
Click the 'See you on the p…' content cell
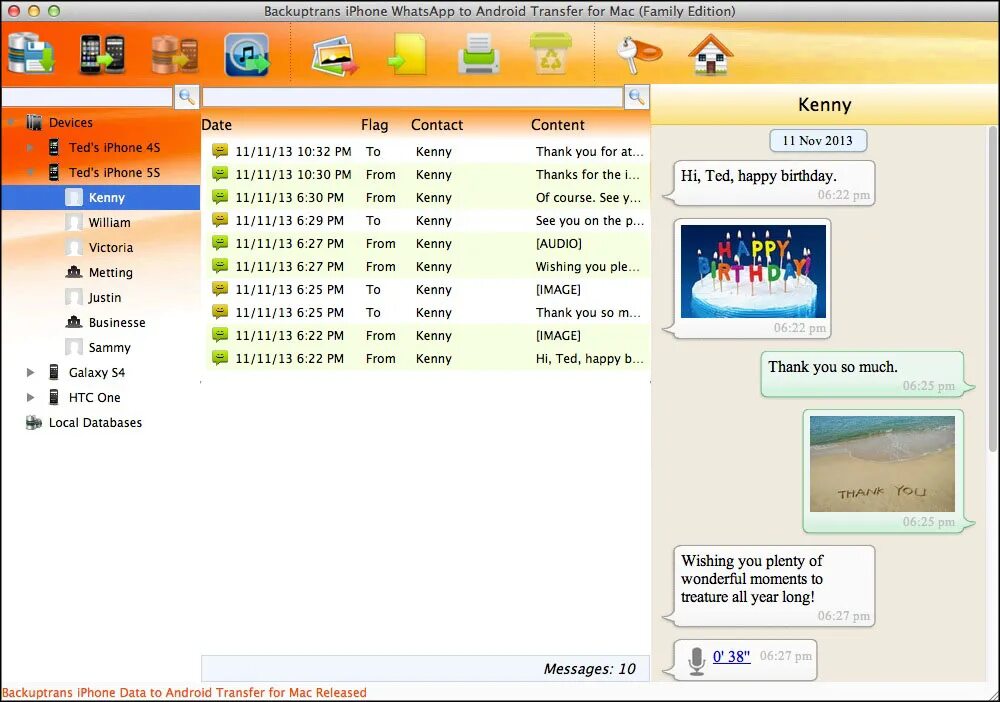click(x=589, y=221)
